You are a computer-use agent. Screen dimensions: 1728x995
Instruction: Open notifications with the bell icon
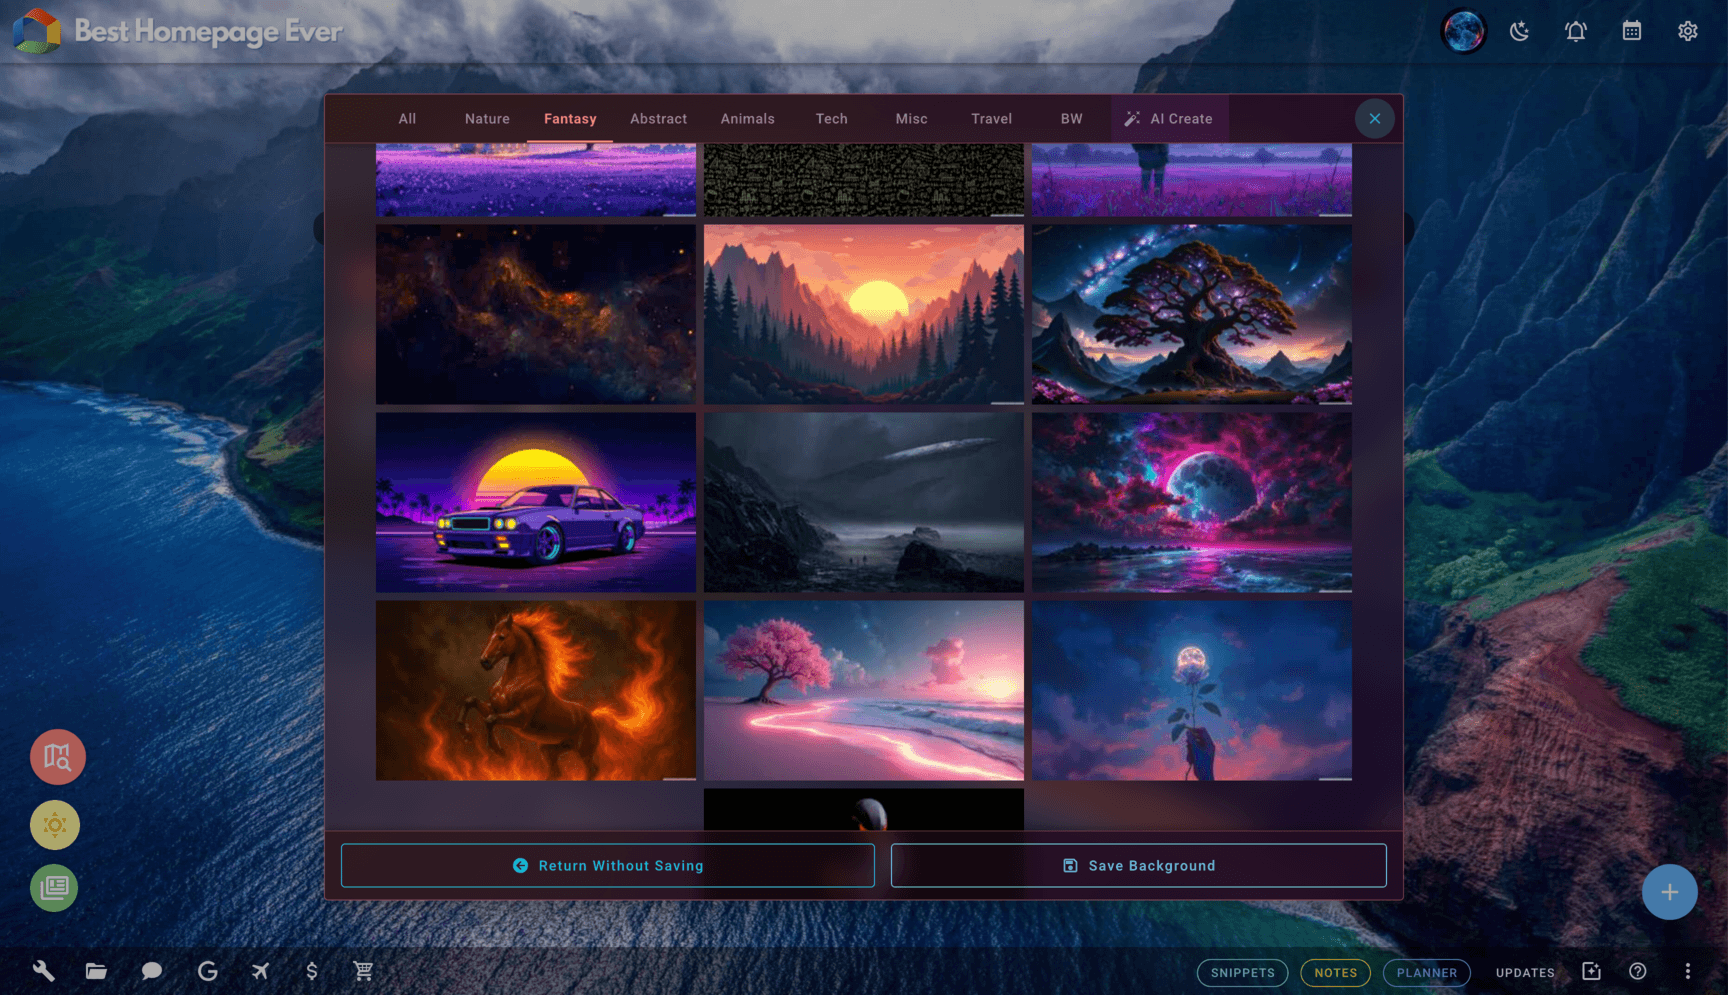click(x=1575, y=31)
